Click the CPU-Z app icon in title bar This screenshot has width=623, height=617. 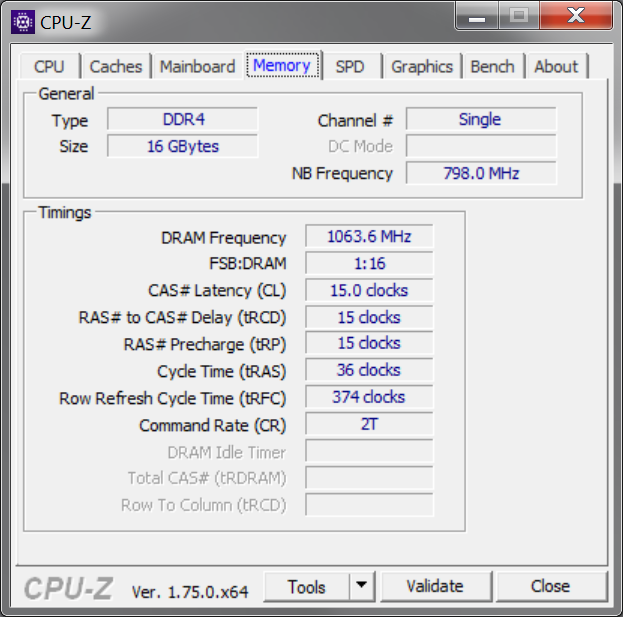point(23,22)
